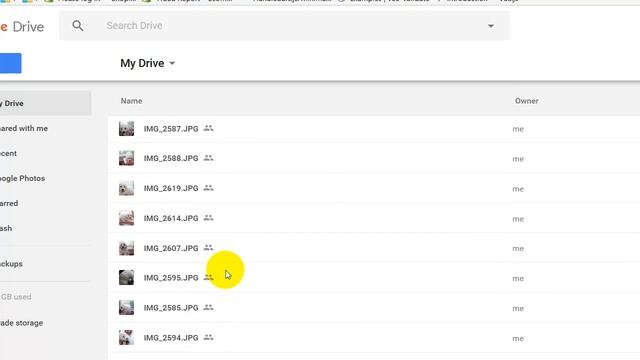Click shared people icon beside IMG_2619.JPG

[x=208, y=188]
